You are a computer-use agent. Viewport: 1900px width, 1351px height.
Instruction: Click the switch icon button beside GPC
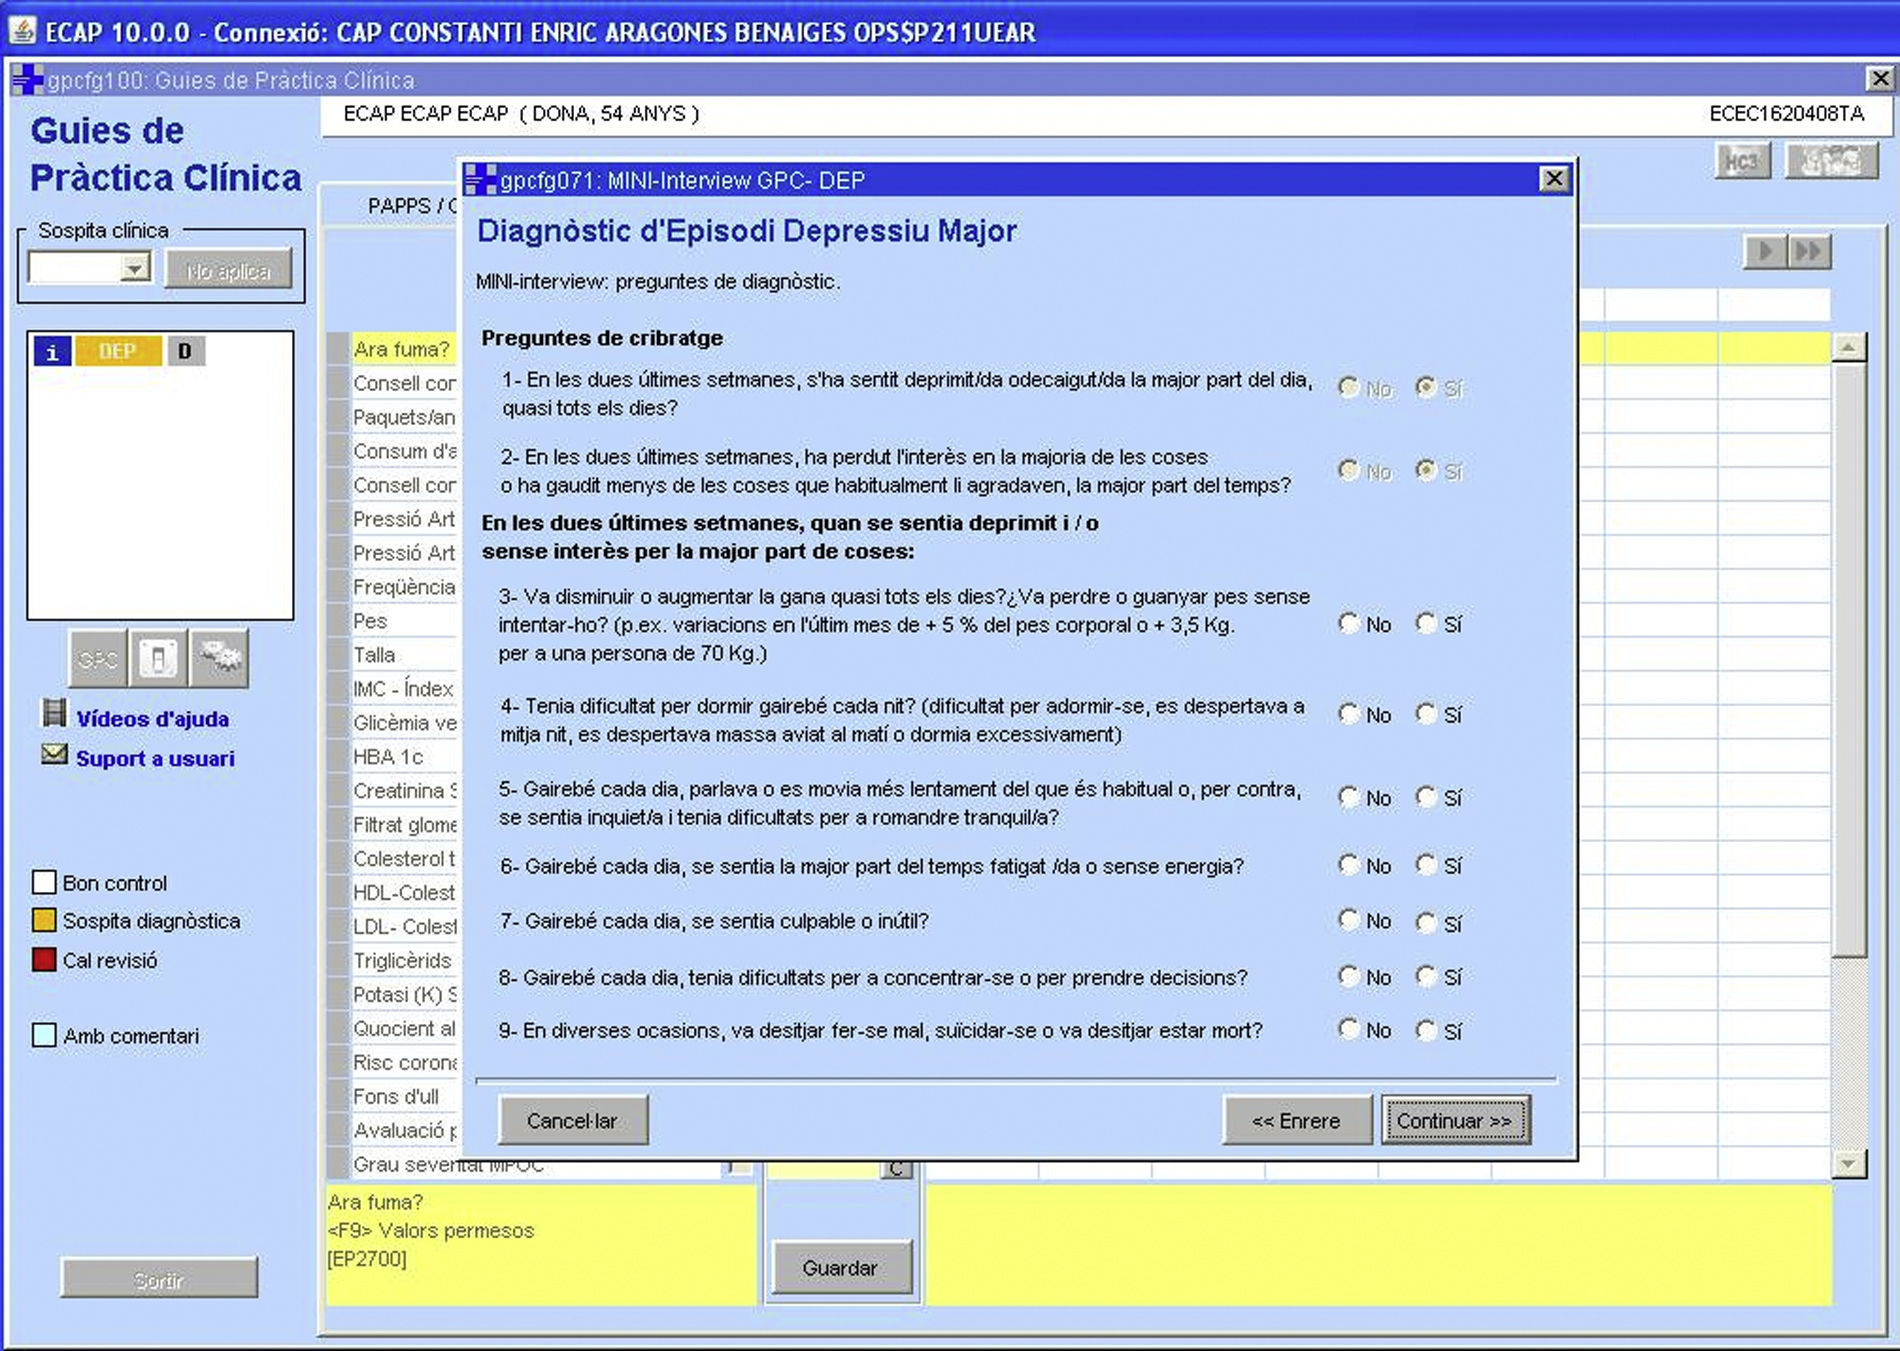158,659
